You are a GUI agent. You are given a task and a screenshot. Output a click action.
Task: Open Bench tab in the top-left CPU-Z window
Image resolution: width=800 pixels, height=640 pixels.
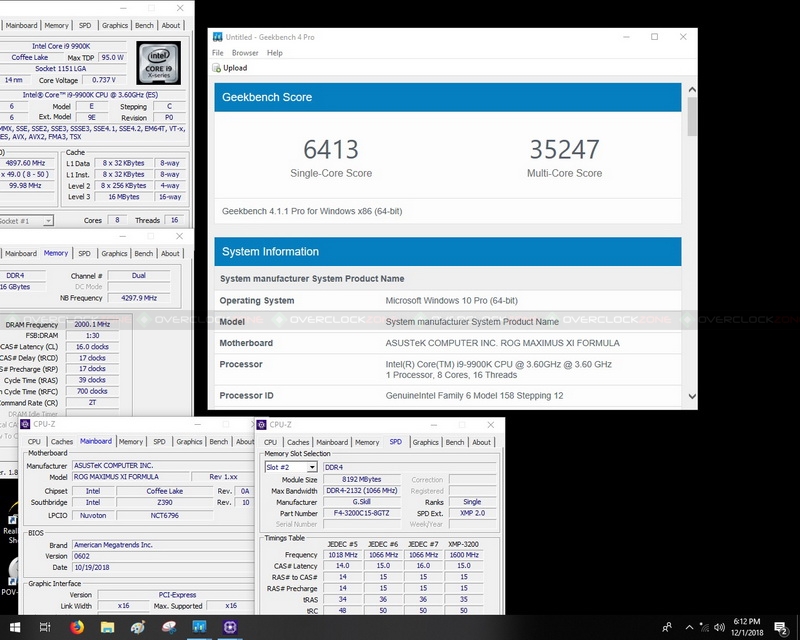point(144,25)
